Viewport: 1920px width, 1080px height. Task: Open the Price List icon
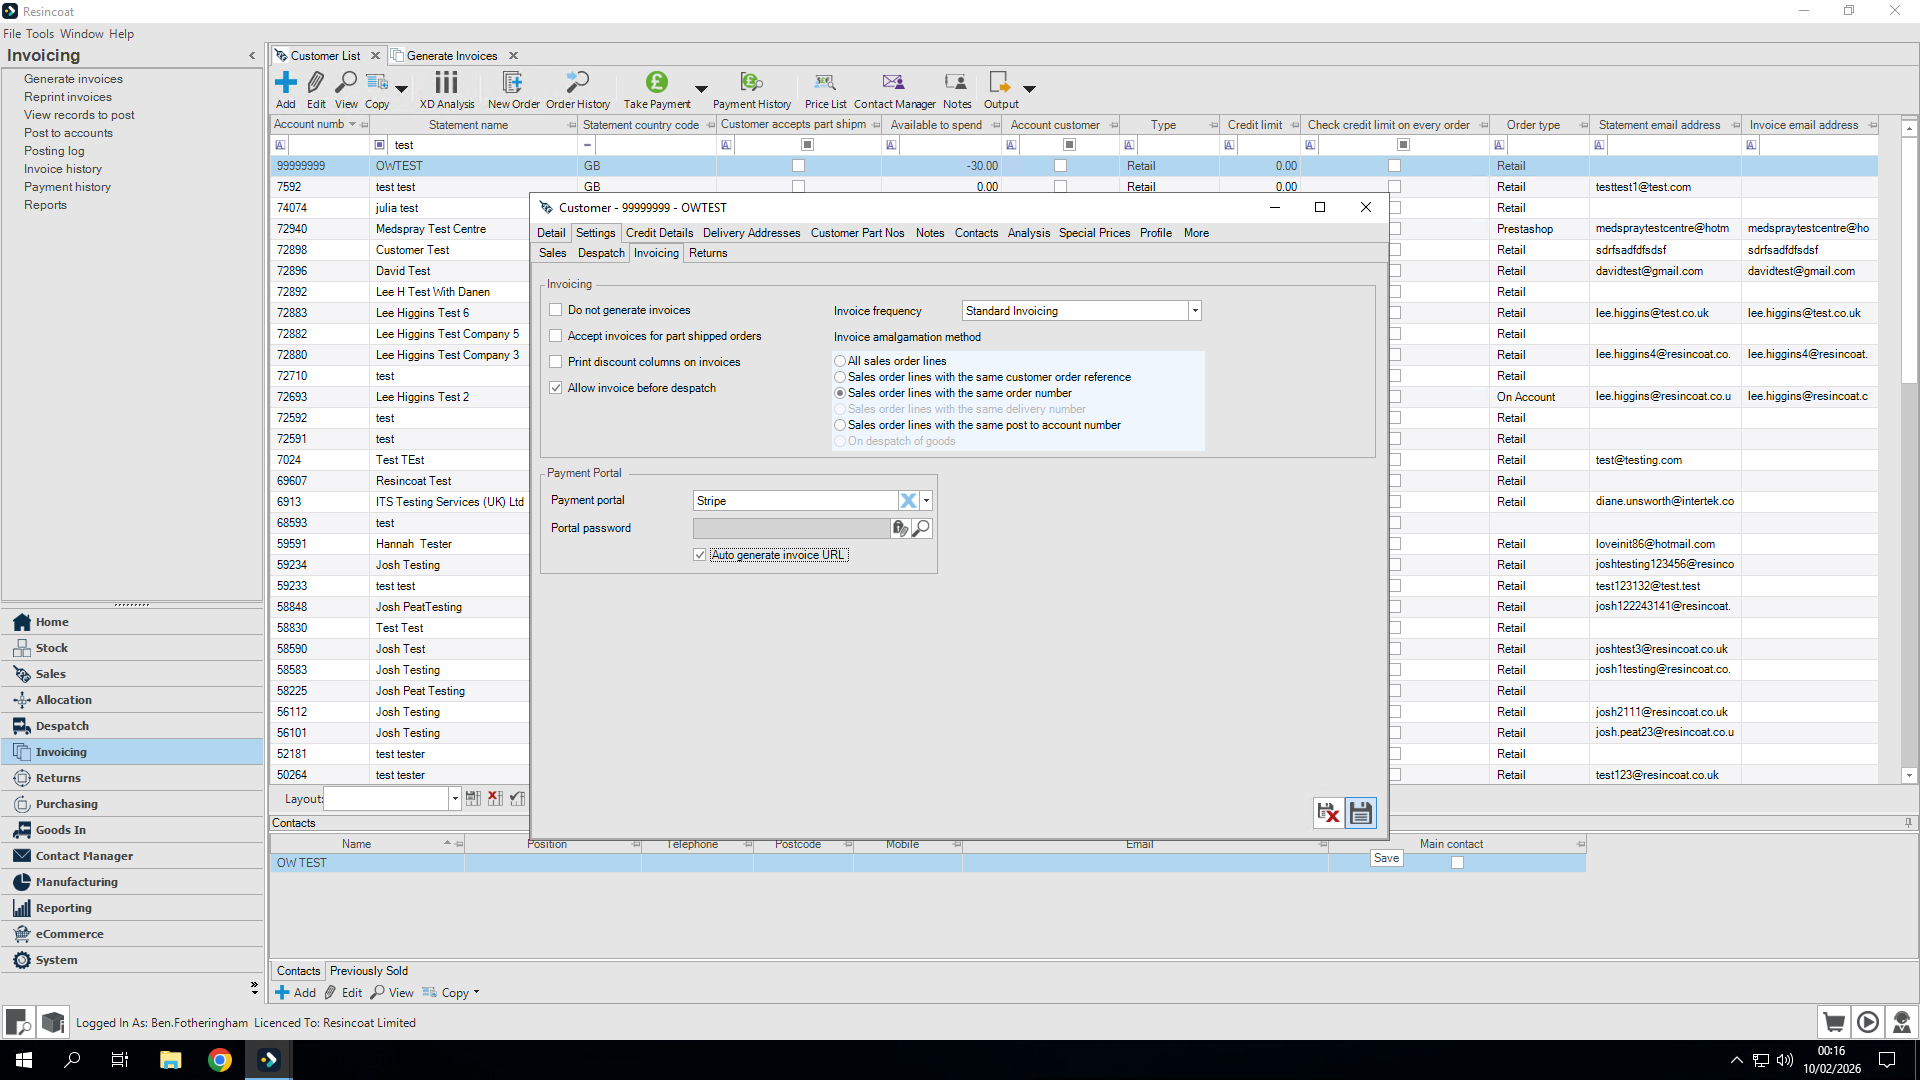tap(824, 89)
